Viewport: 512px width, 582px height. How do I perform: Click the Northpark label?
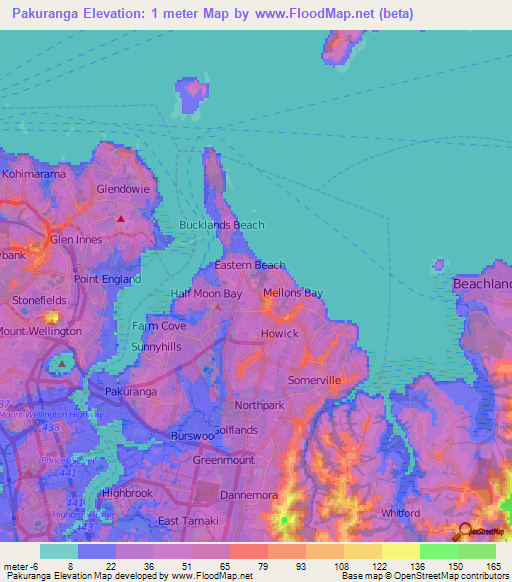pos(260,405)
